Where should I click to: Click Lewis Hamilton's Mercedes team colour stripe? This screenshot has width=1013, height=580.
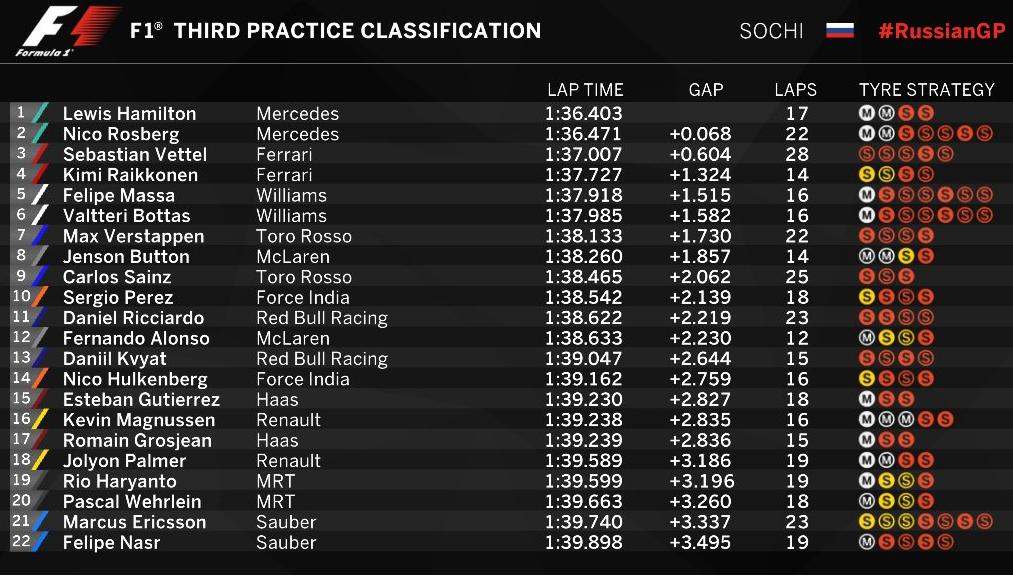point(40,113)
